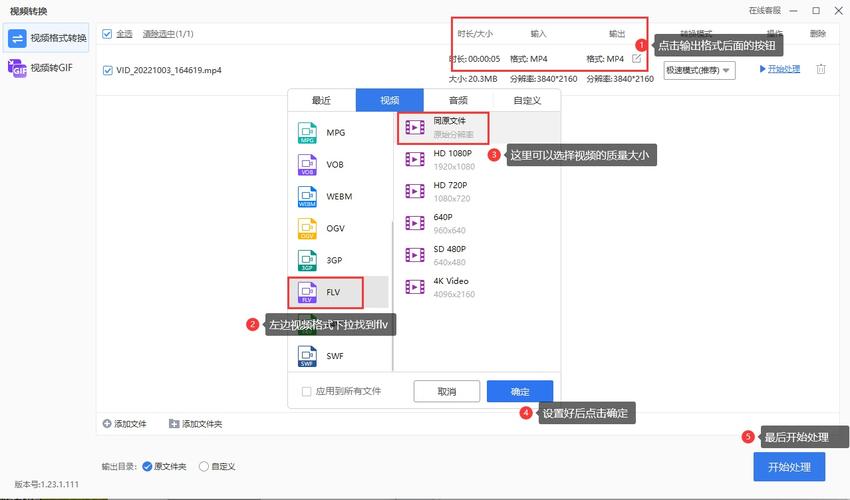Select 原文件夹 output radio button

tap(146, 466)
